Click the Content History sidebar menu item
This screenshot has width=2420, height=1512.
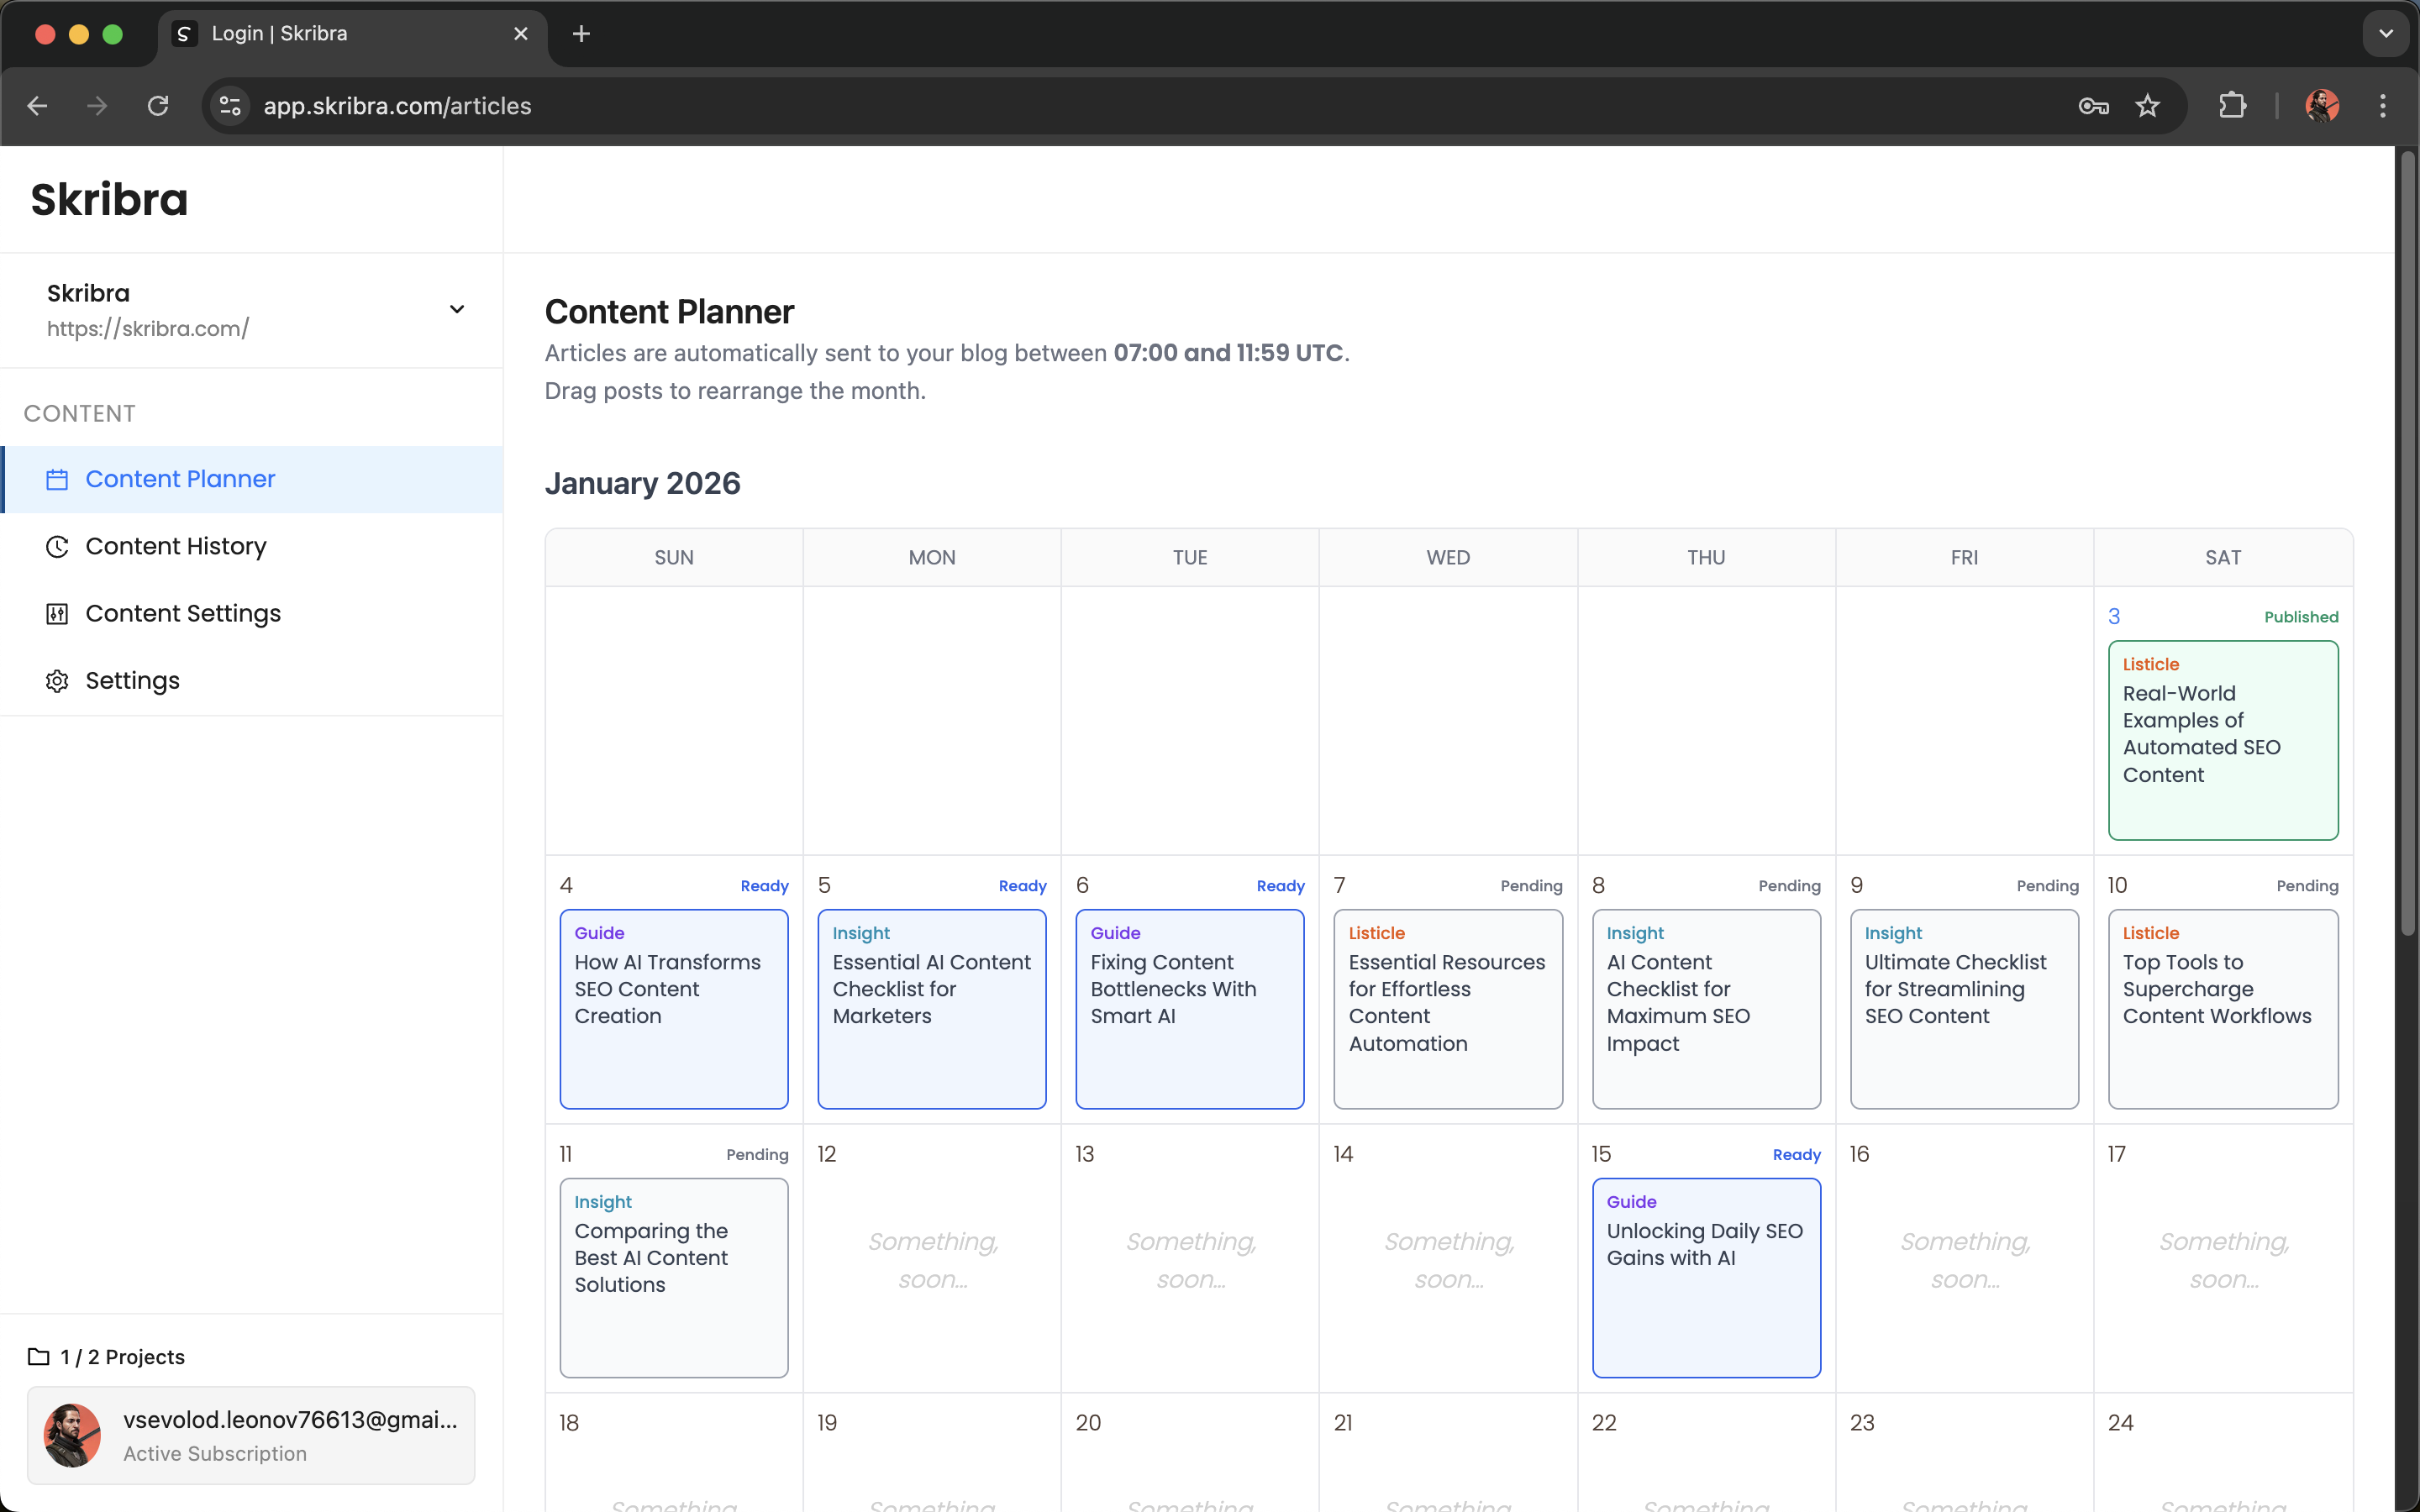click(176, 546)
